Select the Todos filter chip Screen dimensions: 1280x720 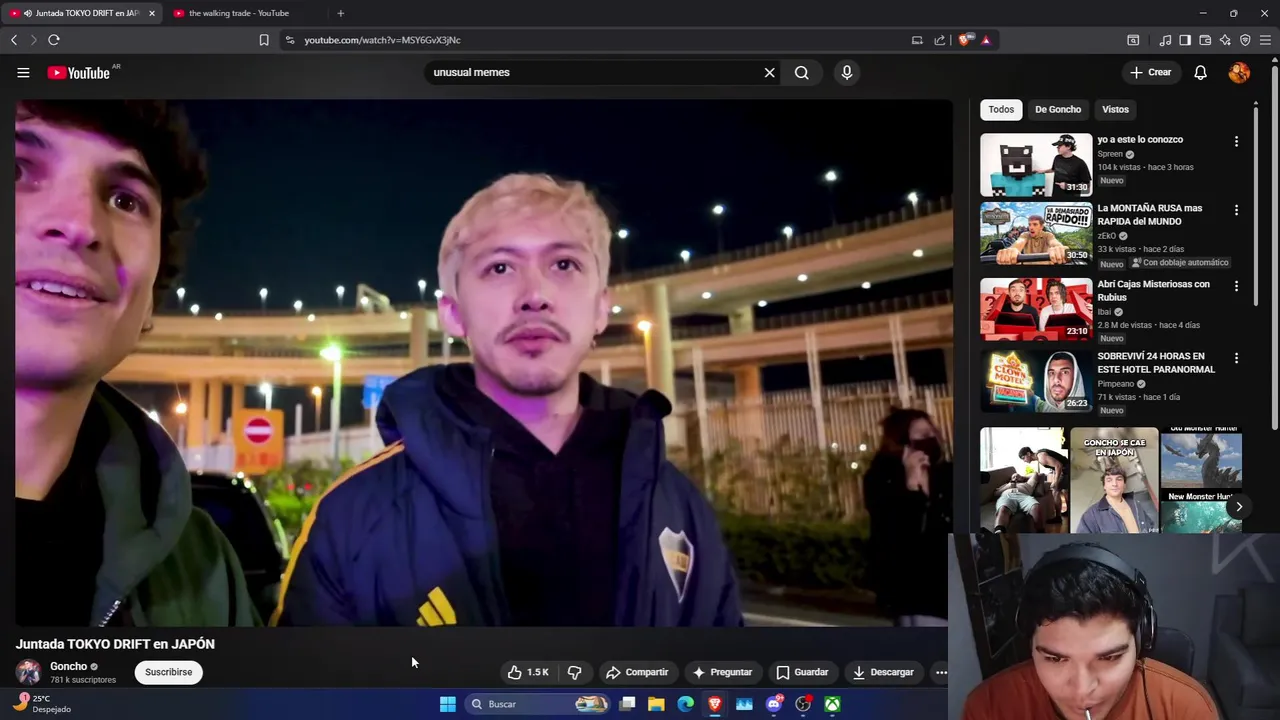[1001, 109]
